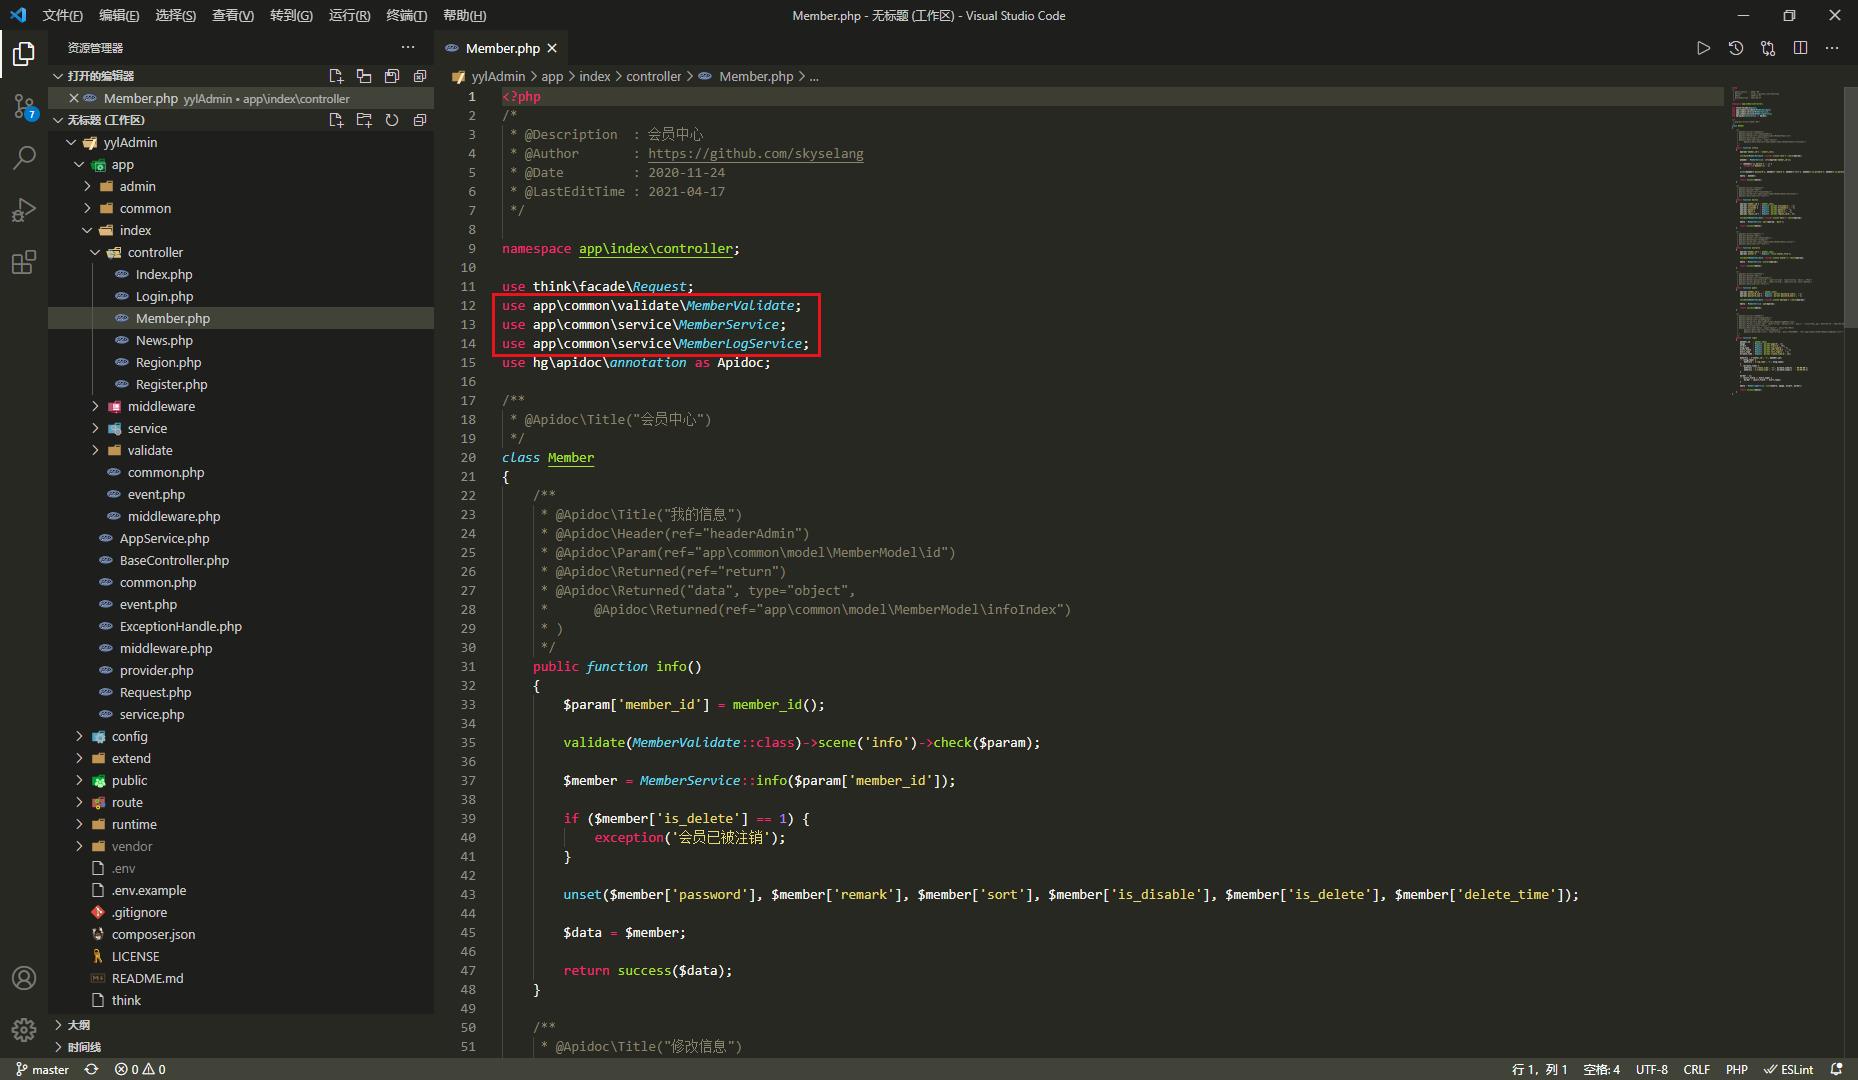Collapse the controller folder
Image resolution: width=1858 pixels, height=1080 pixels.
(155, 252)
